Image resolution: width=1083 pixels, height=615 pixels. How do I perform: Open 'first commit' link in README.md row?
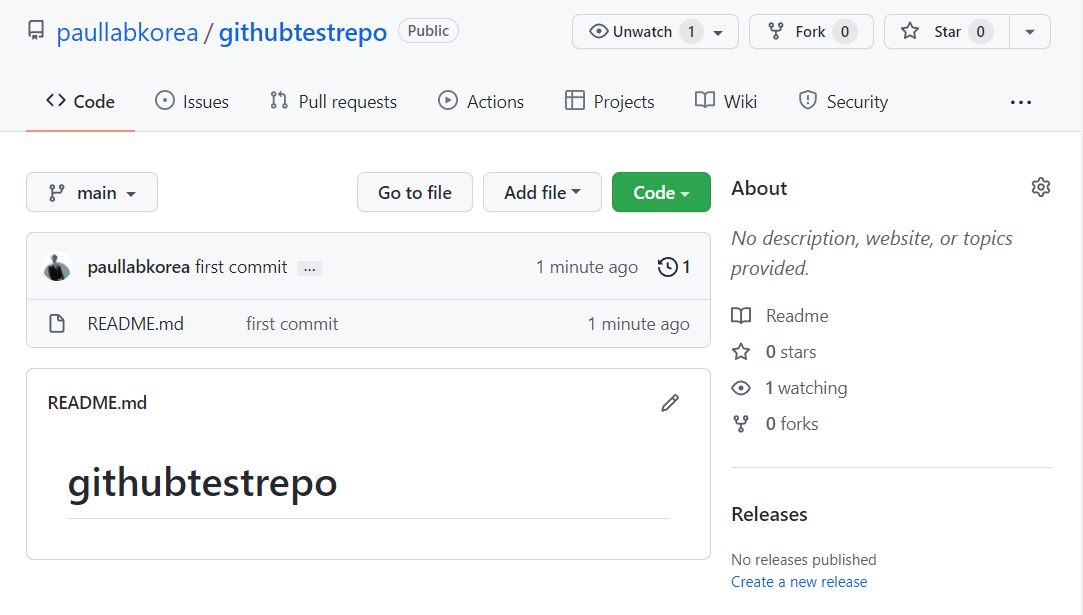pos(292,324)
